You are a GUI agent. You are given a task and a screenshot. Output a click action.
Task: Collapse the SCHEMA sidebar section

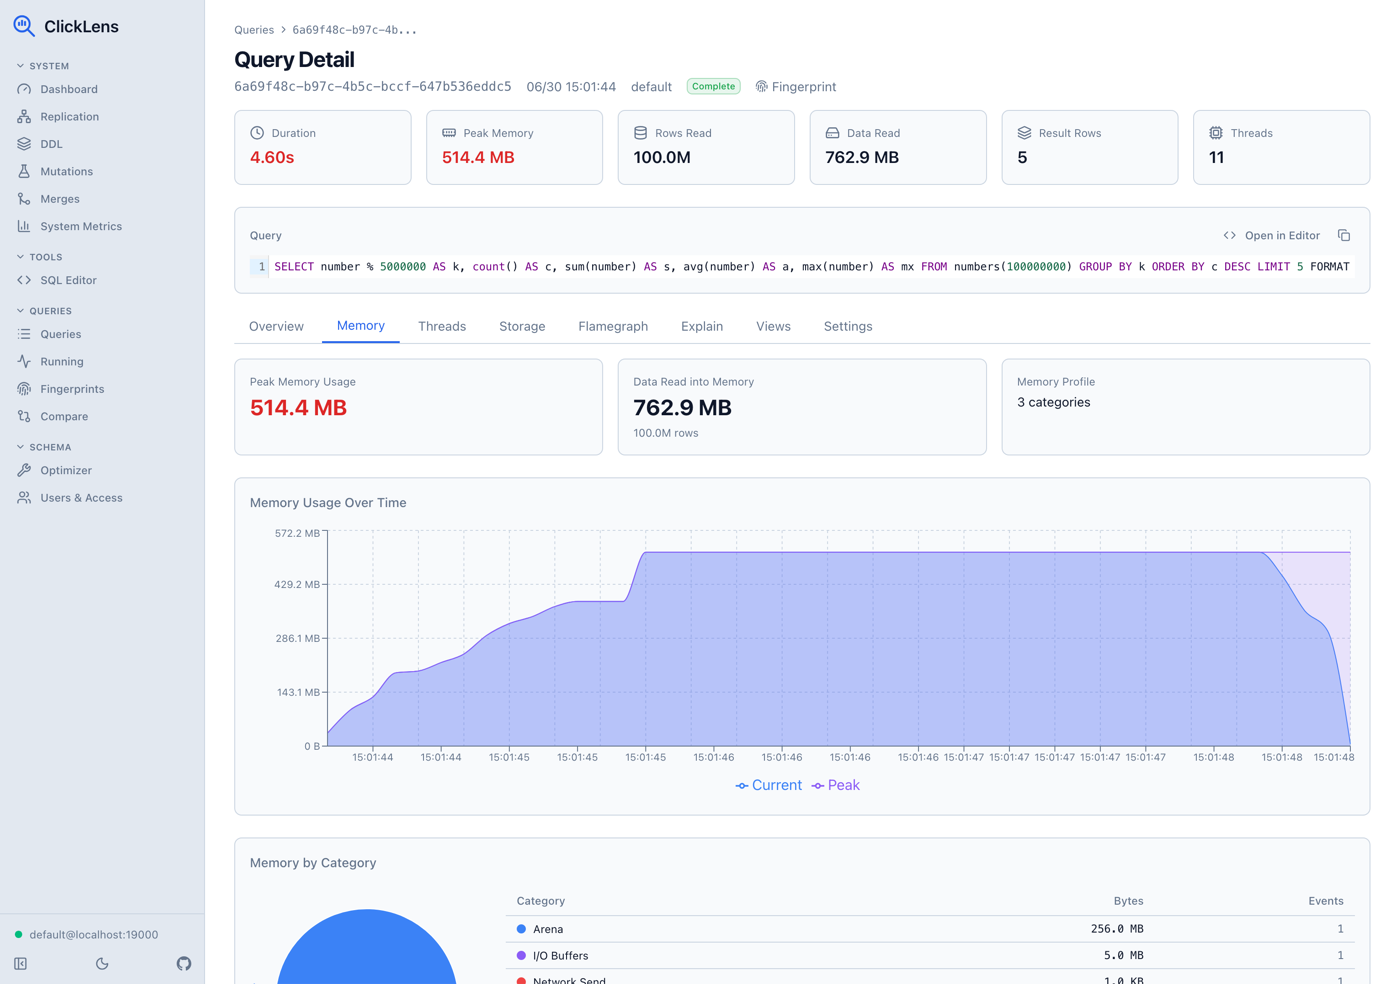(44, 447)
